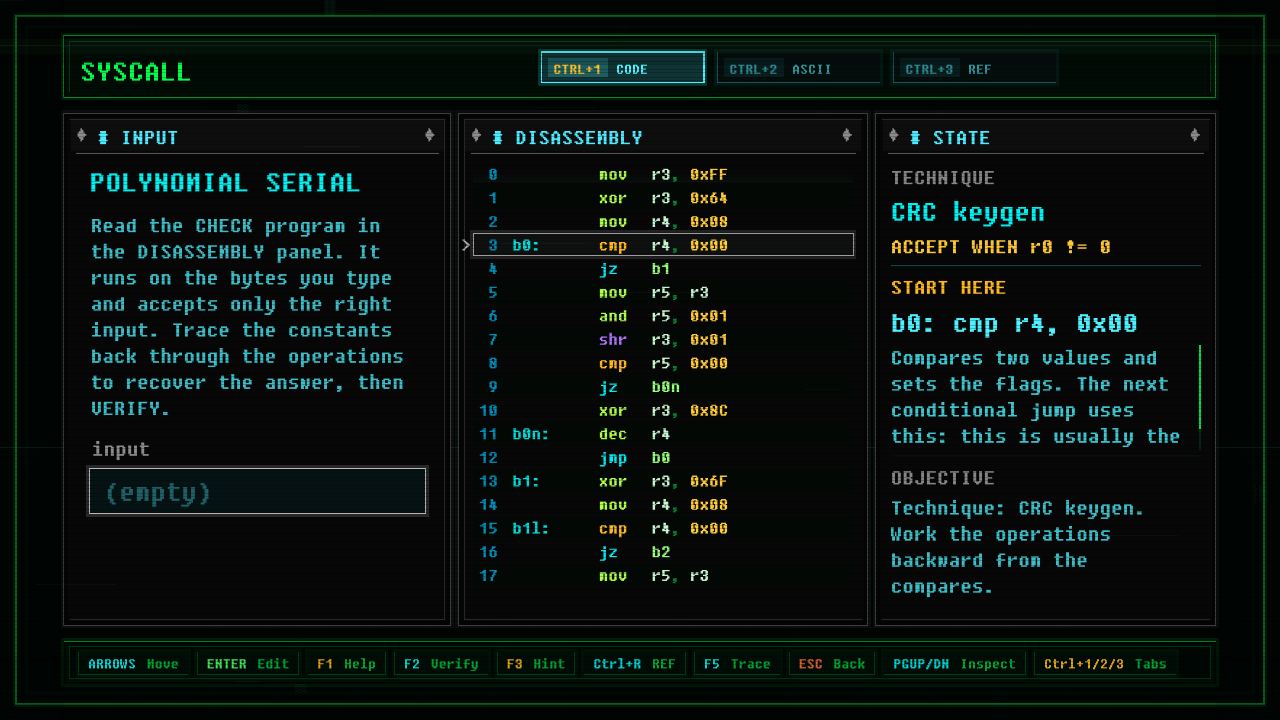Click PGUP/DN Inspect shortcut

tap(953, 663)
